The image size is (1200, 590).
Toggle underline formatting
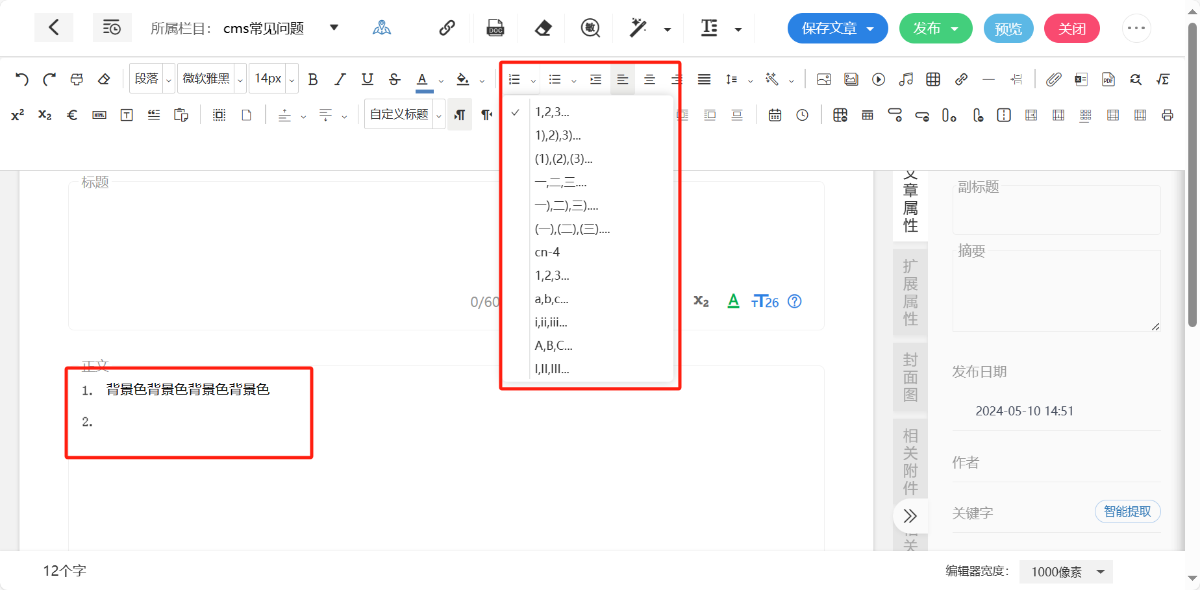367,79
